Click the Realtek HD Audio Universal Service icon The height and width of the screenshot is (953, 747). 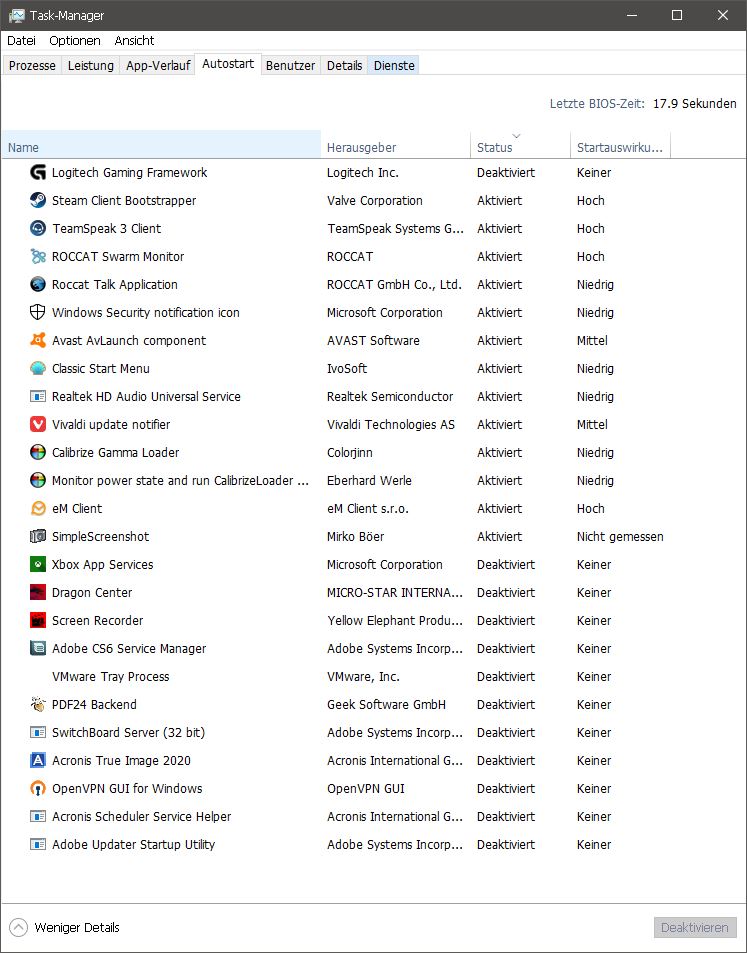click(38, 396)
